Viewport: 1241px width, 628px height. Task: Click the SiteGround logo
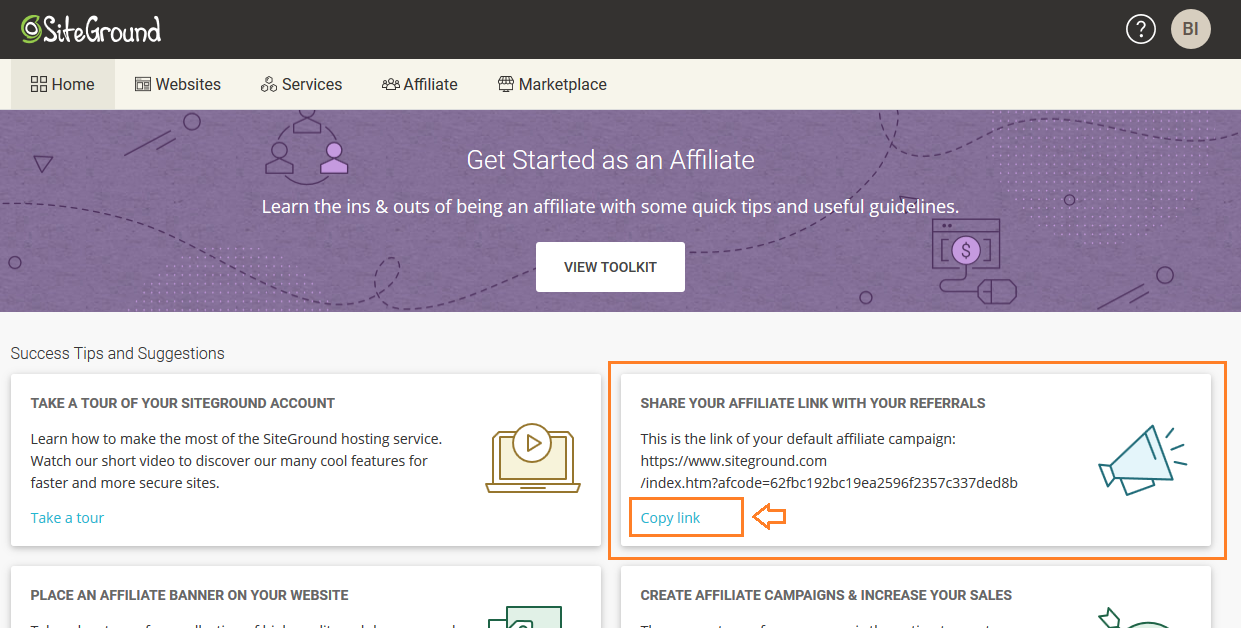[91, 29]
